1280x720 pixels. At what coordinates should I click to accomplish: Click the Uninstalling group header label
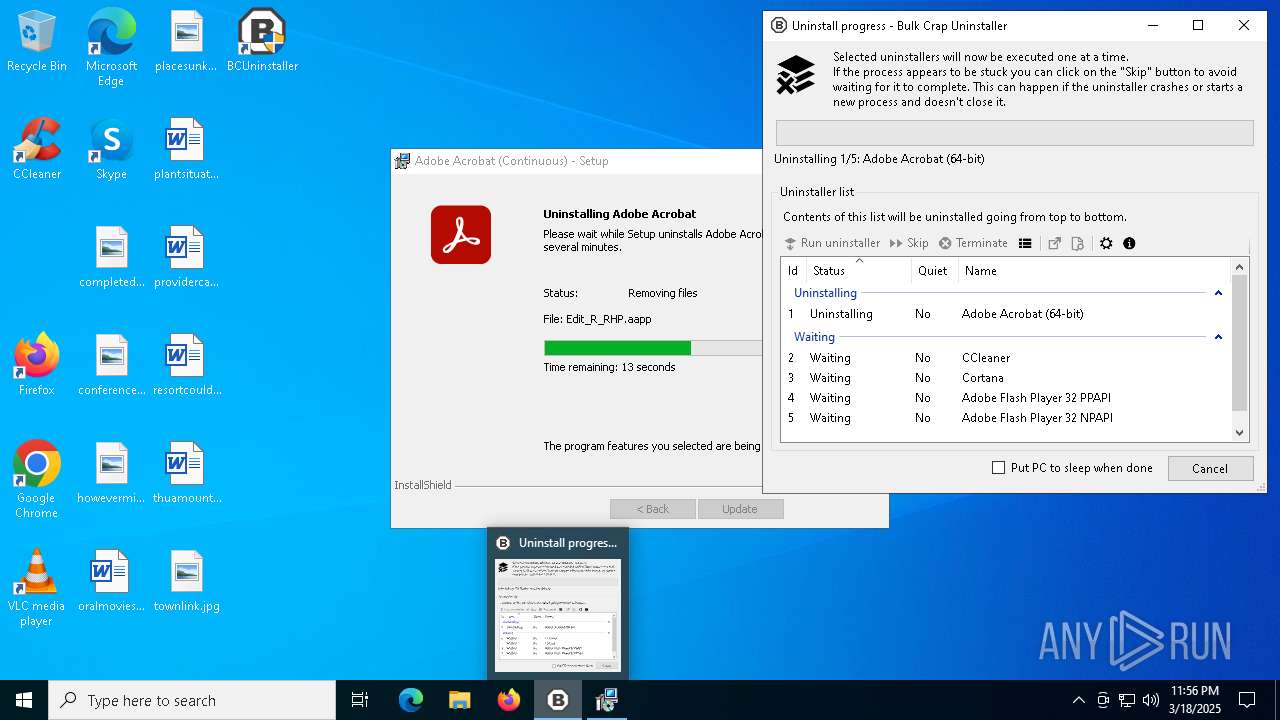[x=825, y=293]
